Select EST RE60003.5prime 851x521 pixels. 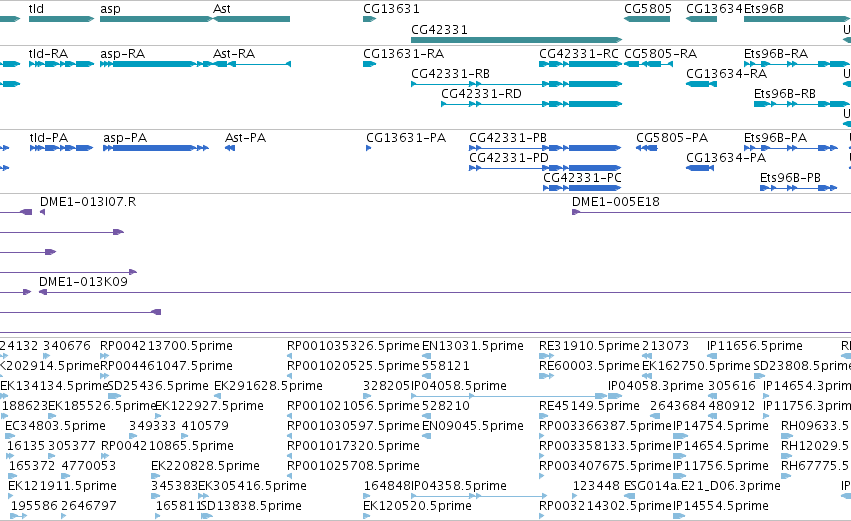tap(589, 366)
